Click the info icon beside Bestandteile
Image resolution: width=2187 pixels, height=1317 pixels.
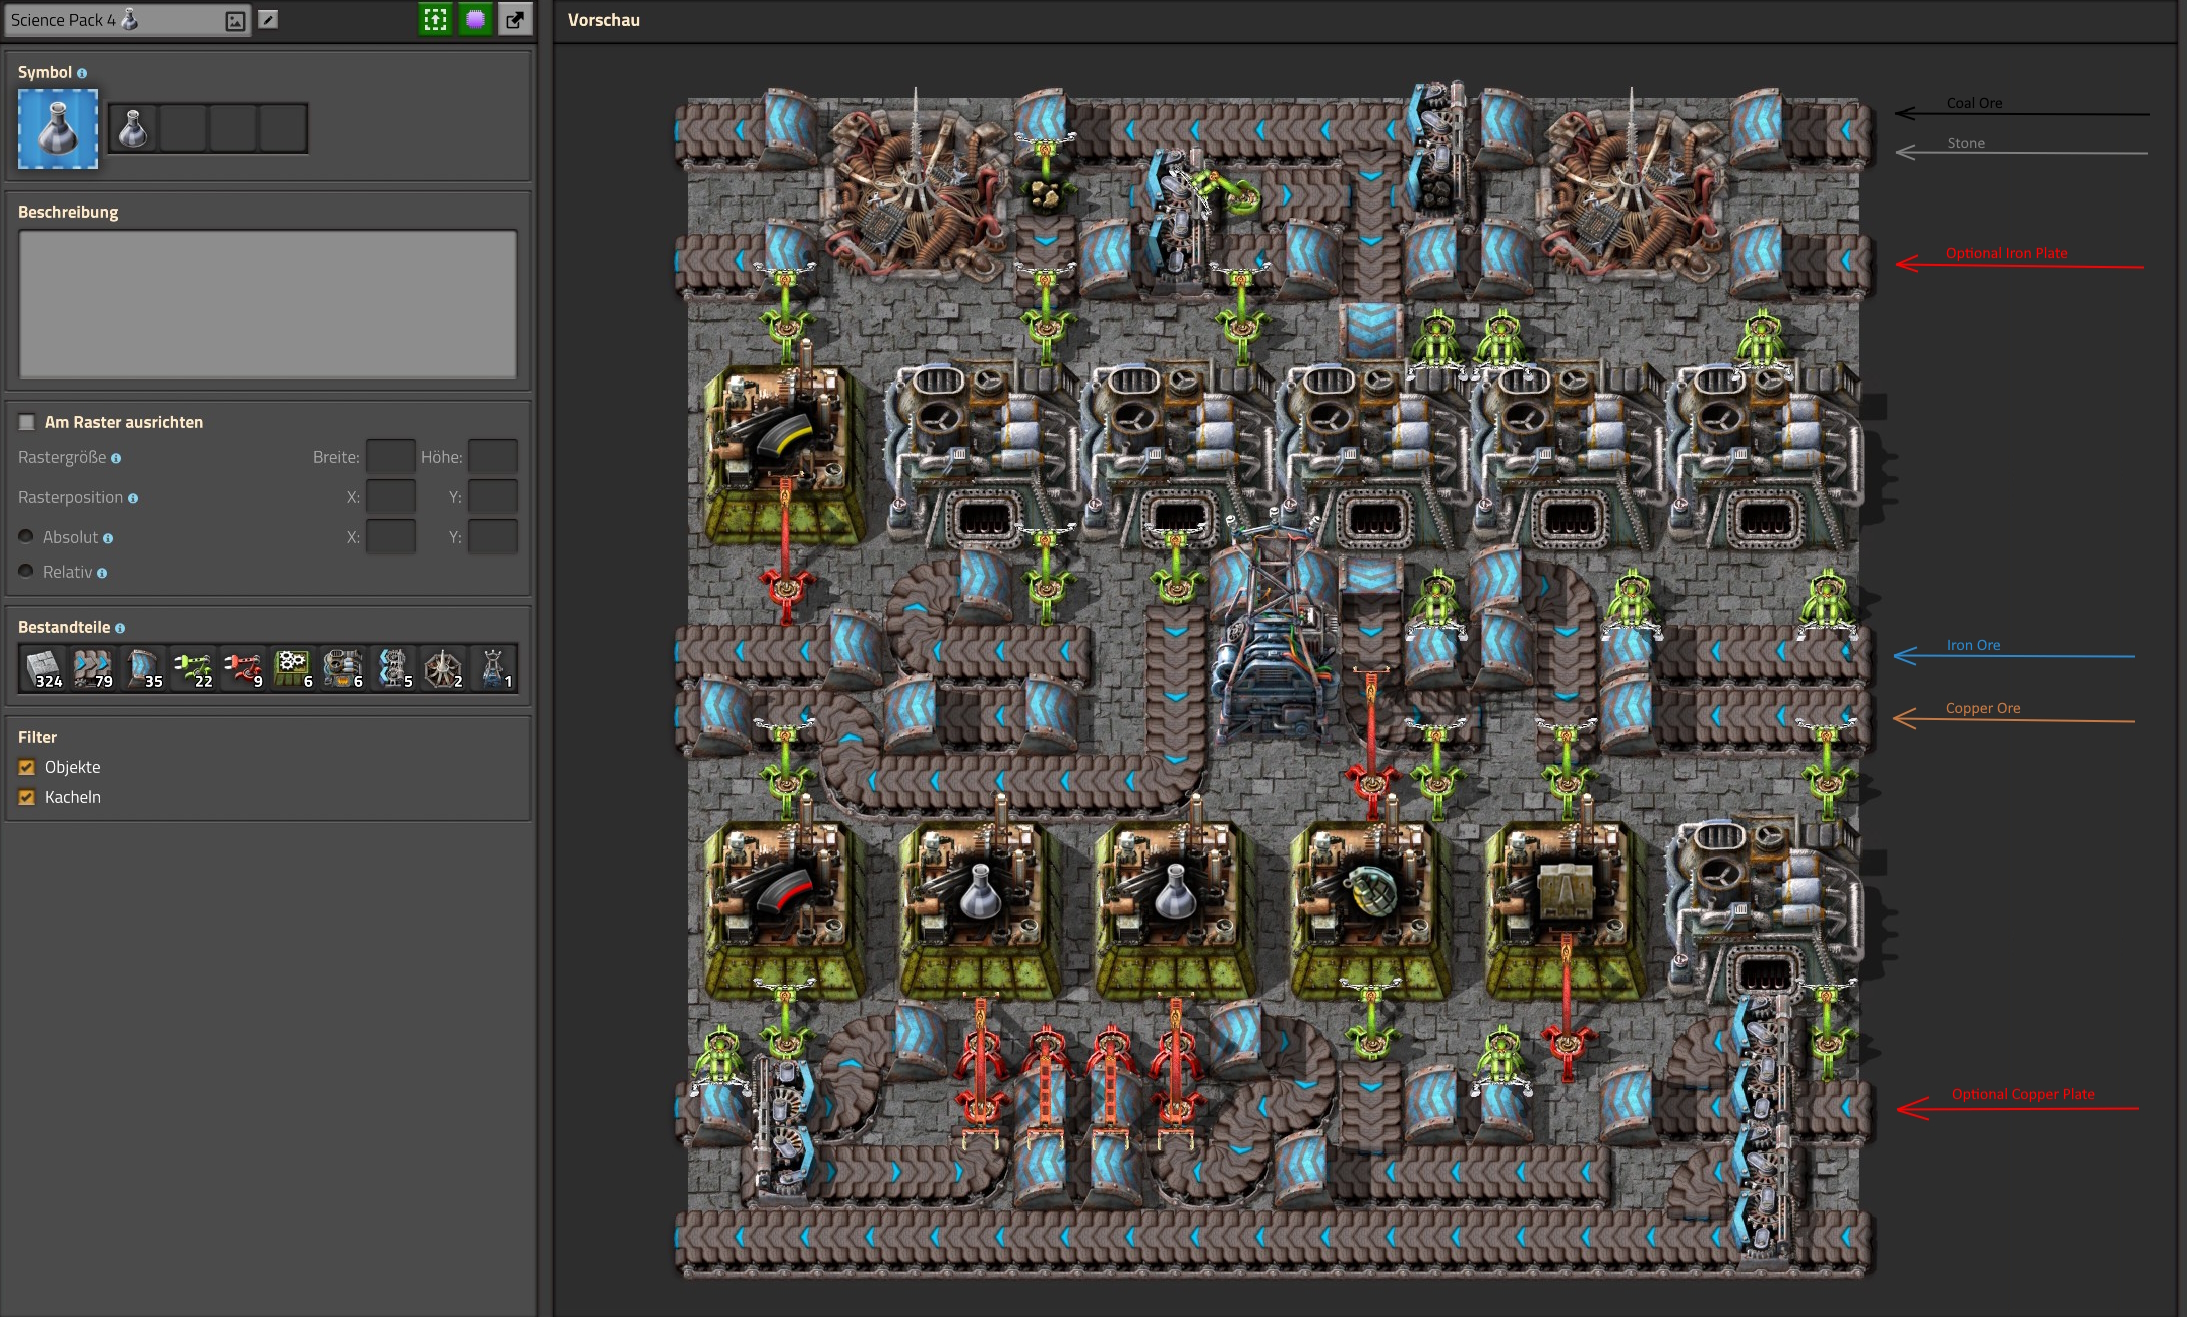pyautogui.click(x=120, y=628)
